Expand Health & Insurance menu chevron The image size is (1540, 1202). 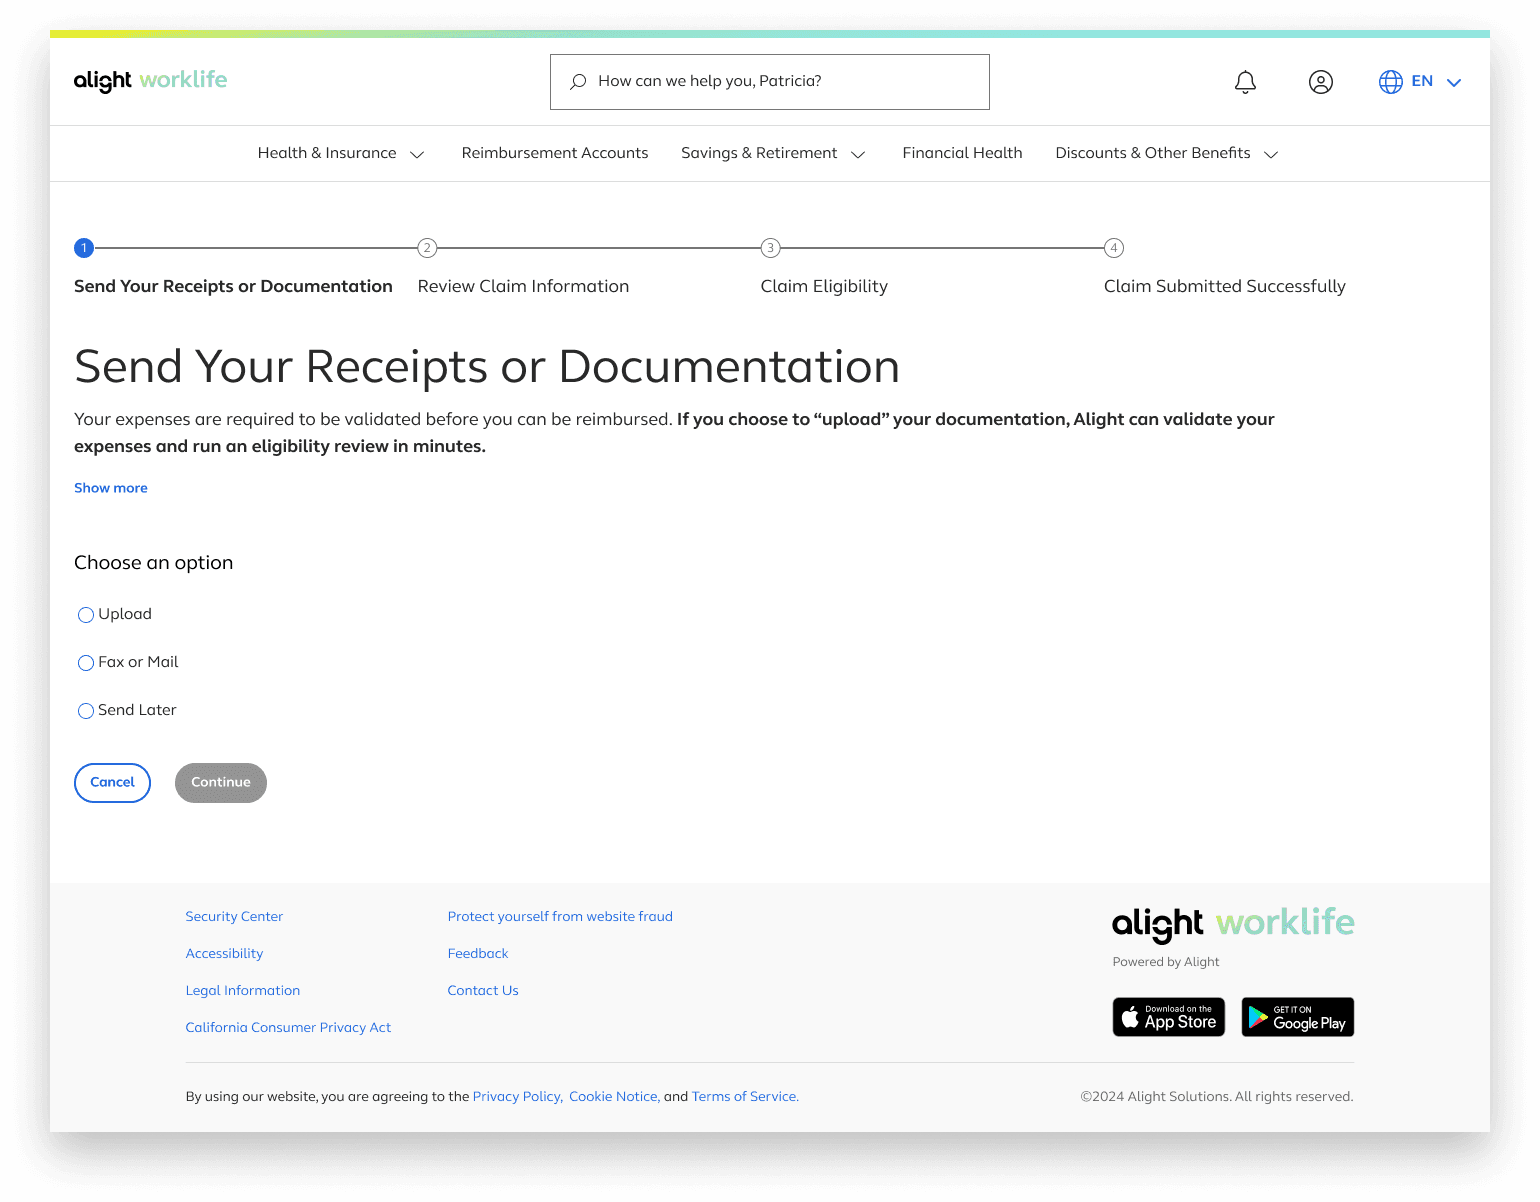(x=418, y=154)
